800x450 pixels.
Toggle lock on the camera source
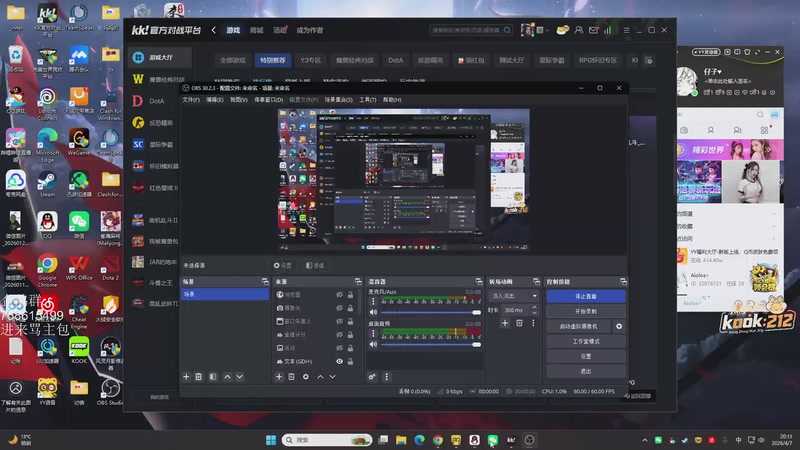point(351,308)
